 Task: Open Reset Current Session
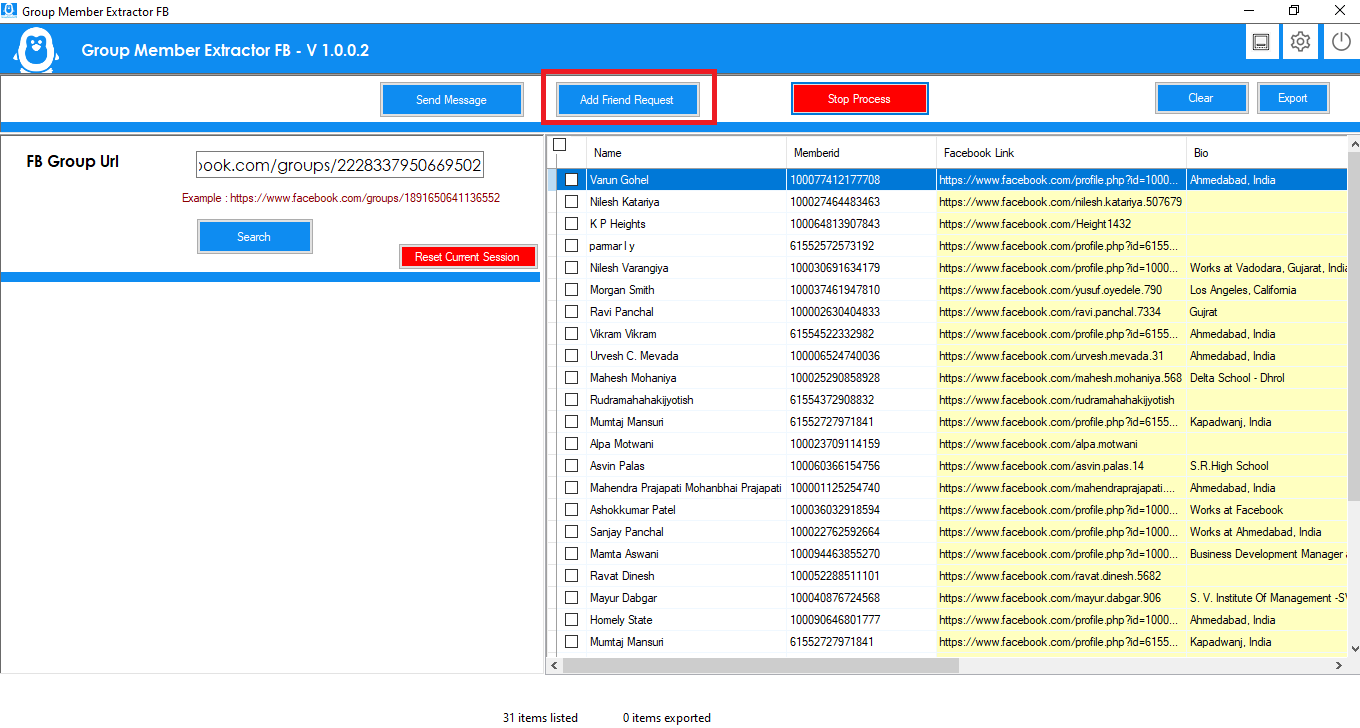468,256
